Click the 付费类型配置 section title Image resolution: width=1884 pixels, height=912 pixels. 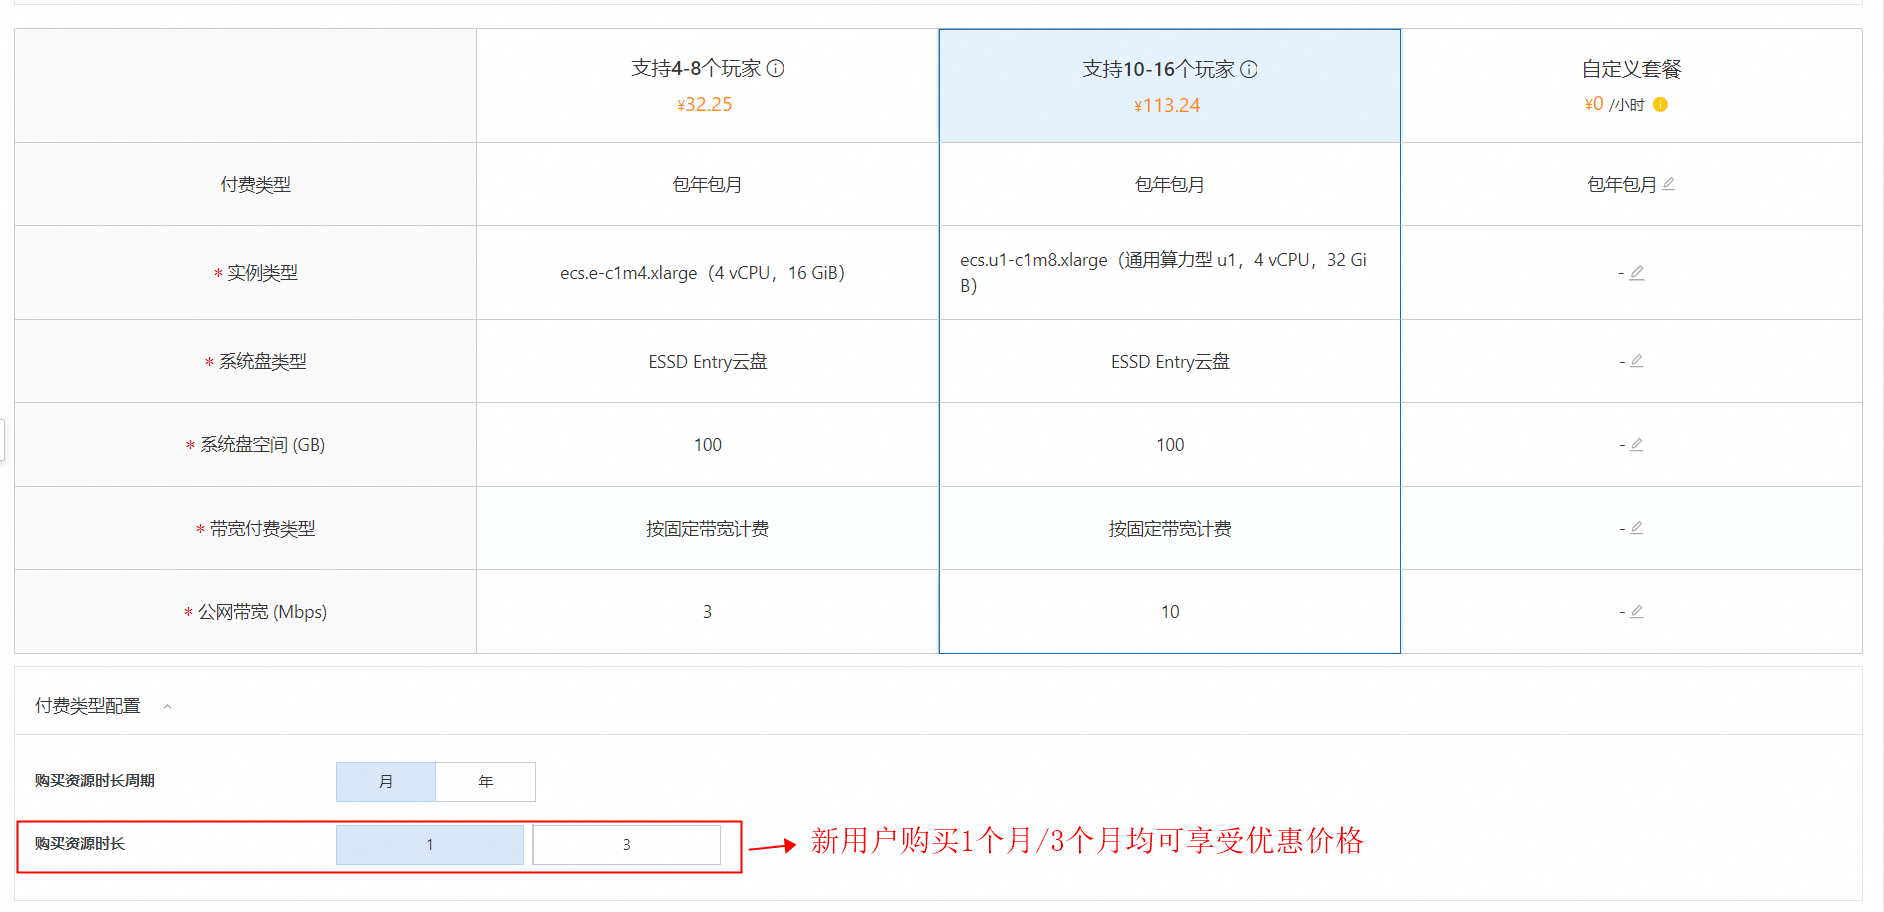pyautogui.click(x=88, y=706)
